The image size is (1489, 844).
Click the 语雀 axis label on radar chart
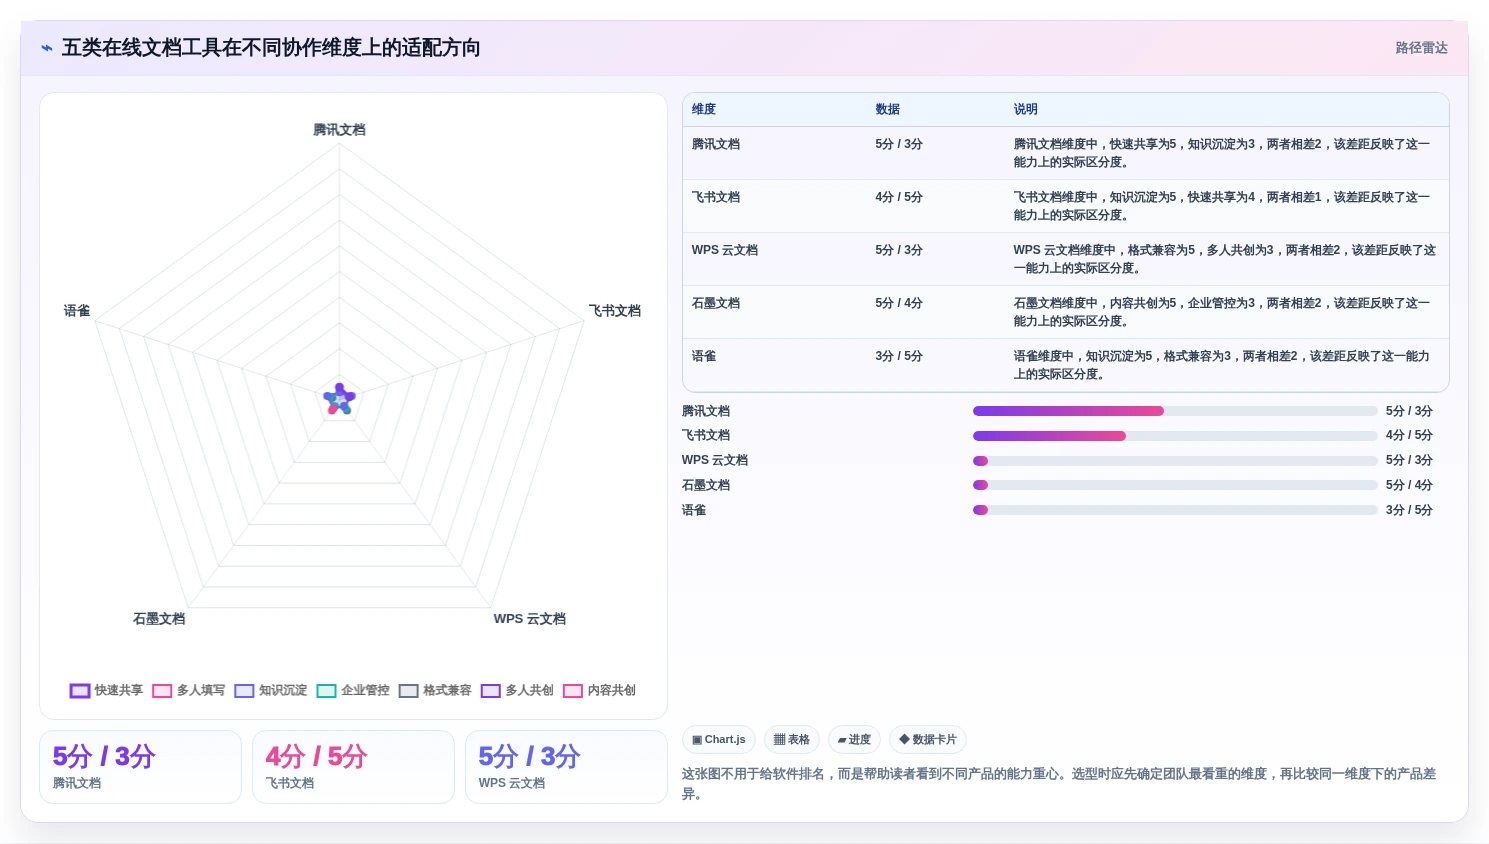coord(77,311)
